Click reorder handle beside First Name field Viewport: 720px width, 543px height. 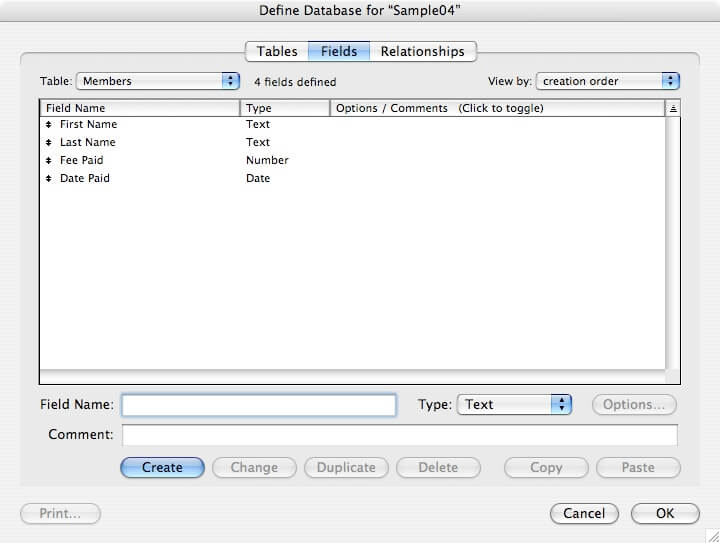[48, 125]
